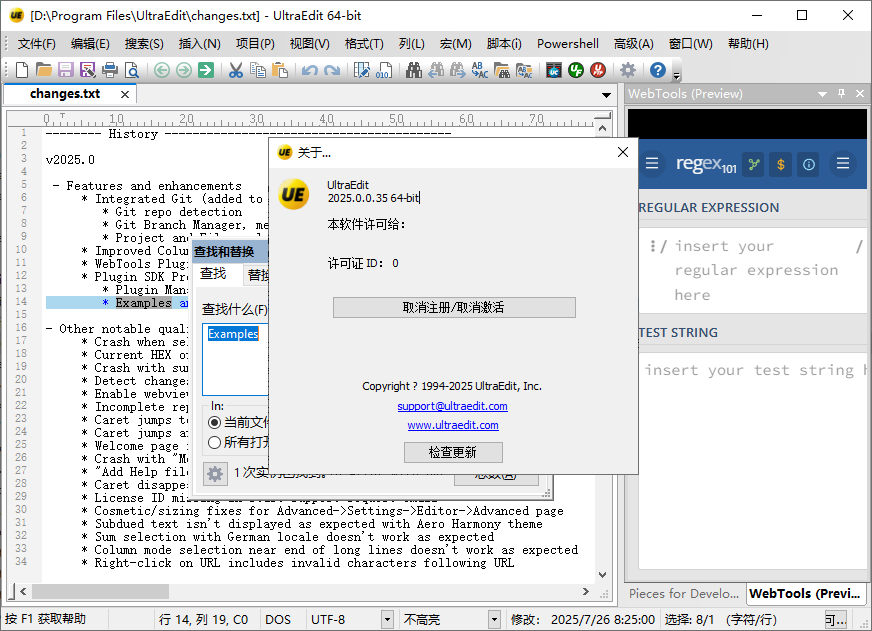The width and height of the screenshot is (872, 631).
Task: Toggle hex edit mode (010) icon
Action: pos(384,70)
